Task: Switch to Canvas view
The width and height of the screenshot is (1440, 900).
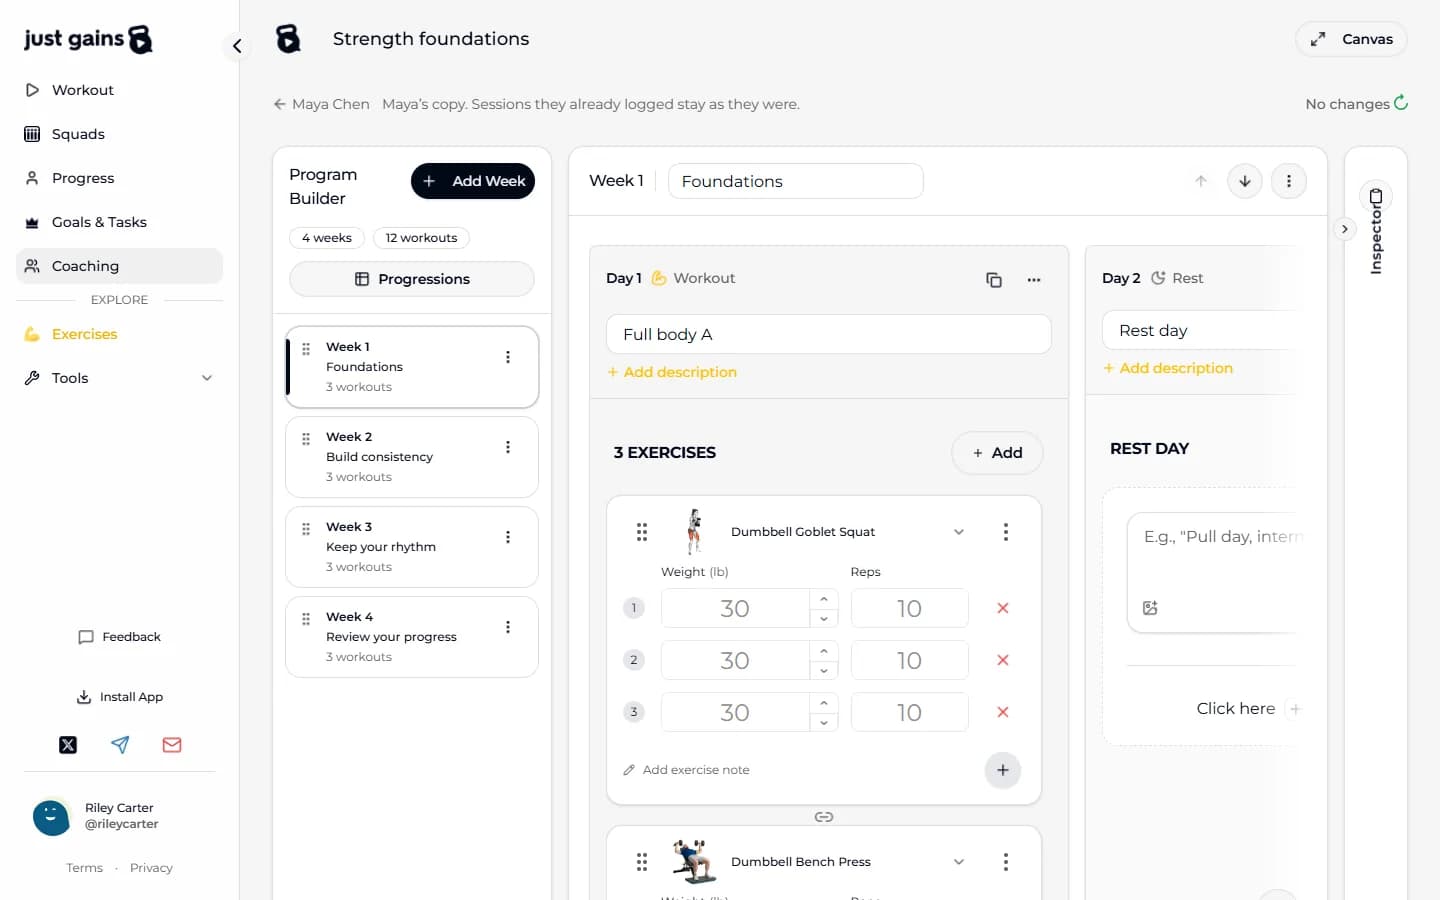Action: 1351,39
